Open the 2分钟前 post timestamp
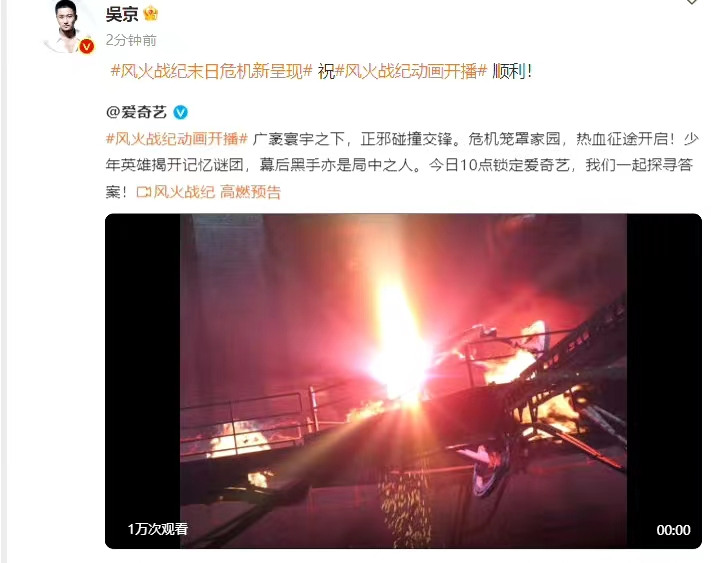 pyautogui.click(x=131, y=40)
